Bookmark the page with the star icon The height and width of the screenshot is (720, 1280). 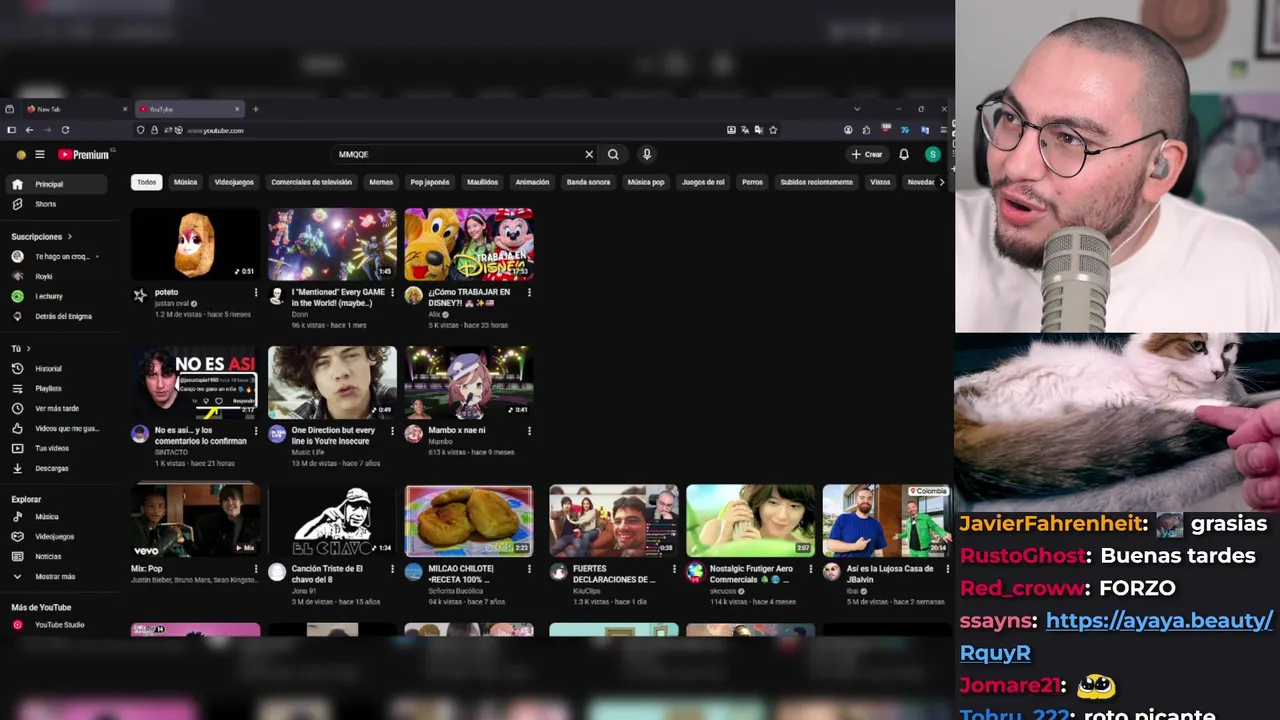click(x=773, y=130)
